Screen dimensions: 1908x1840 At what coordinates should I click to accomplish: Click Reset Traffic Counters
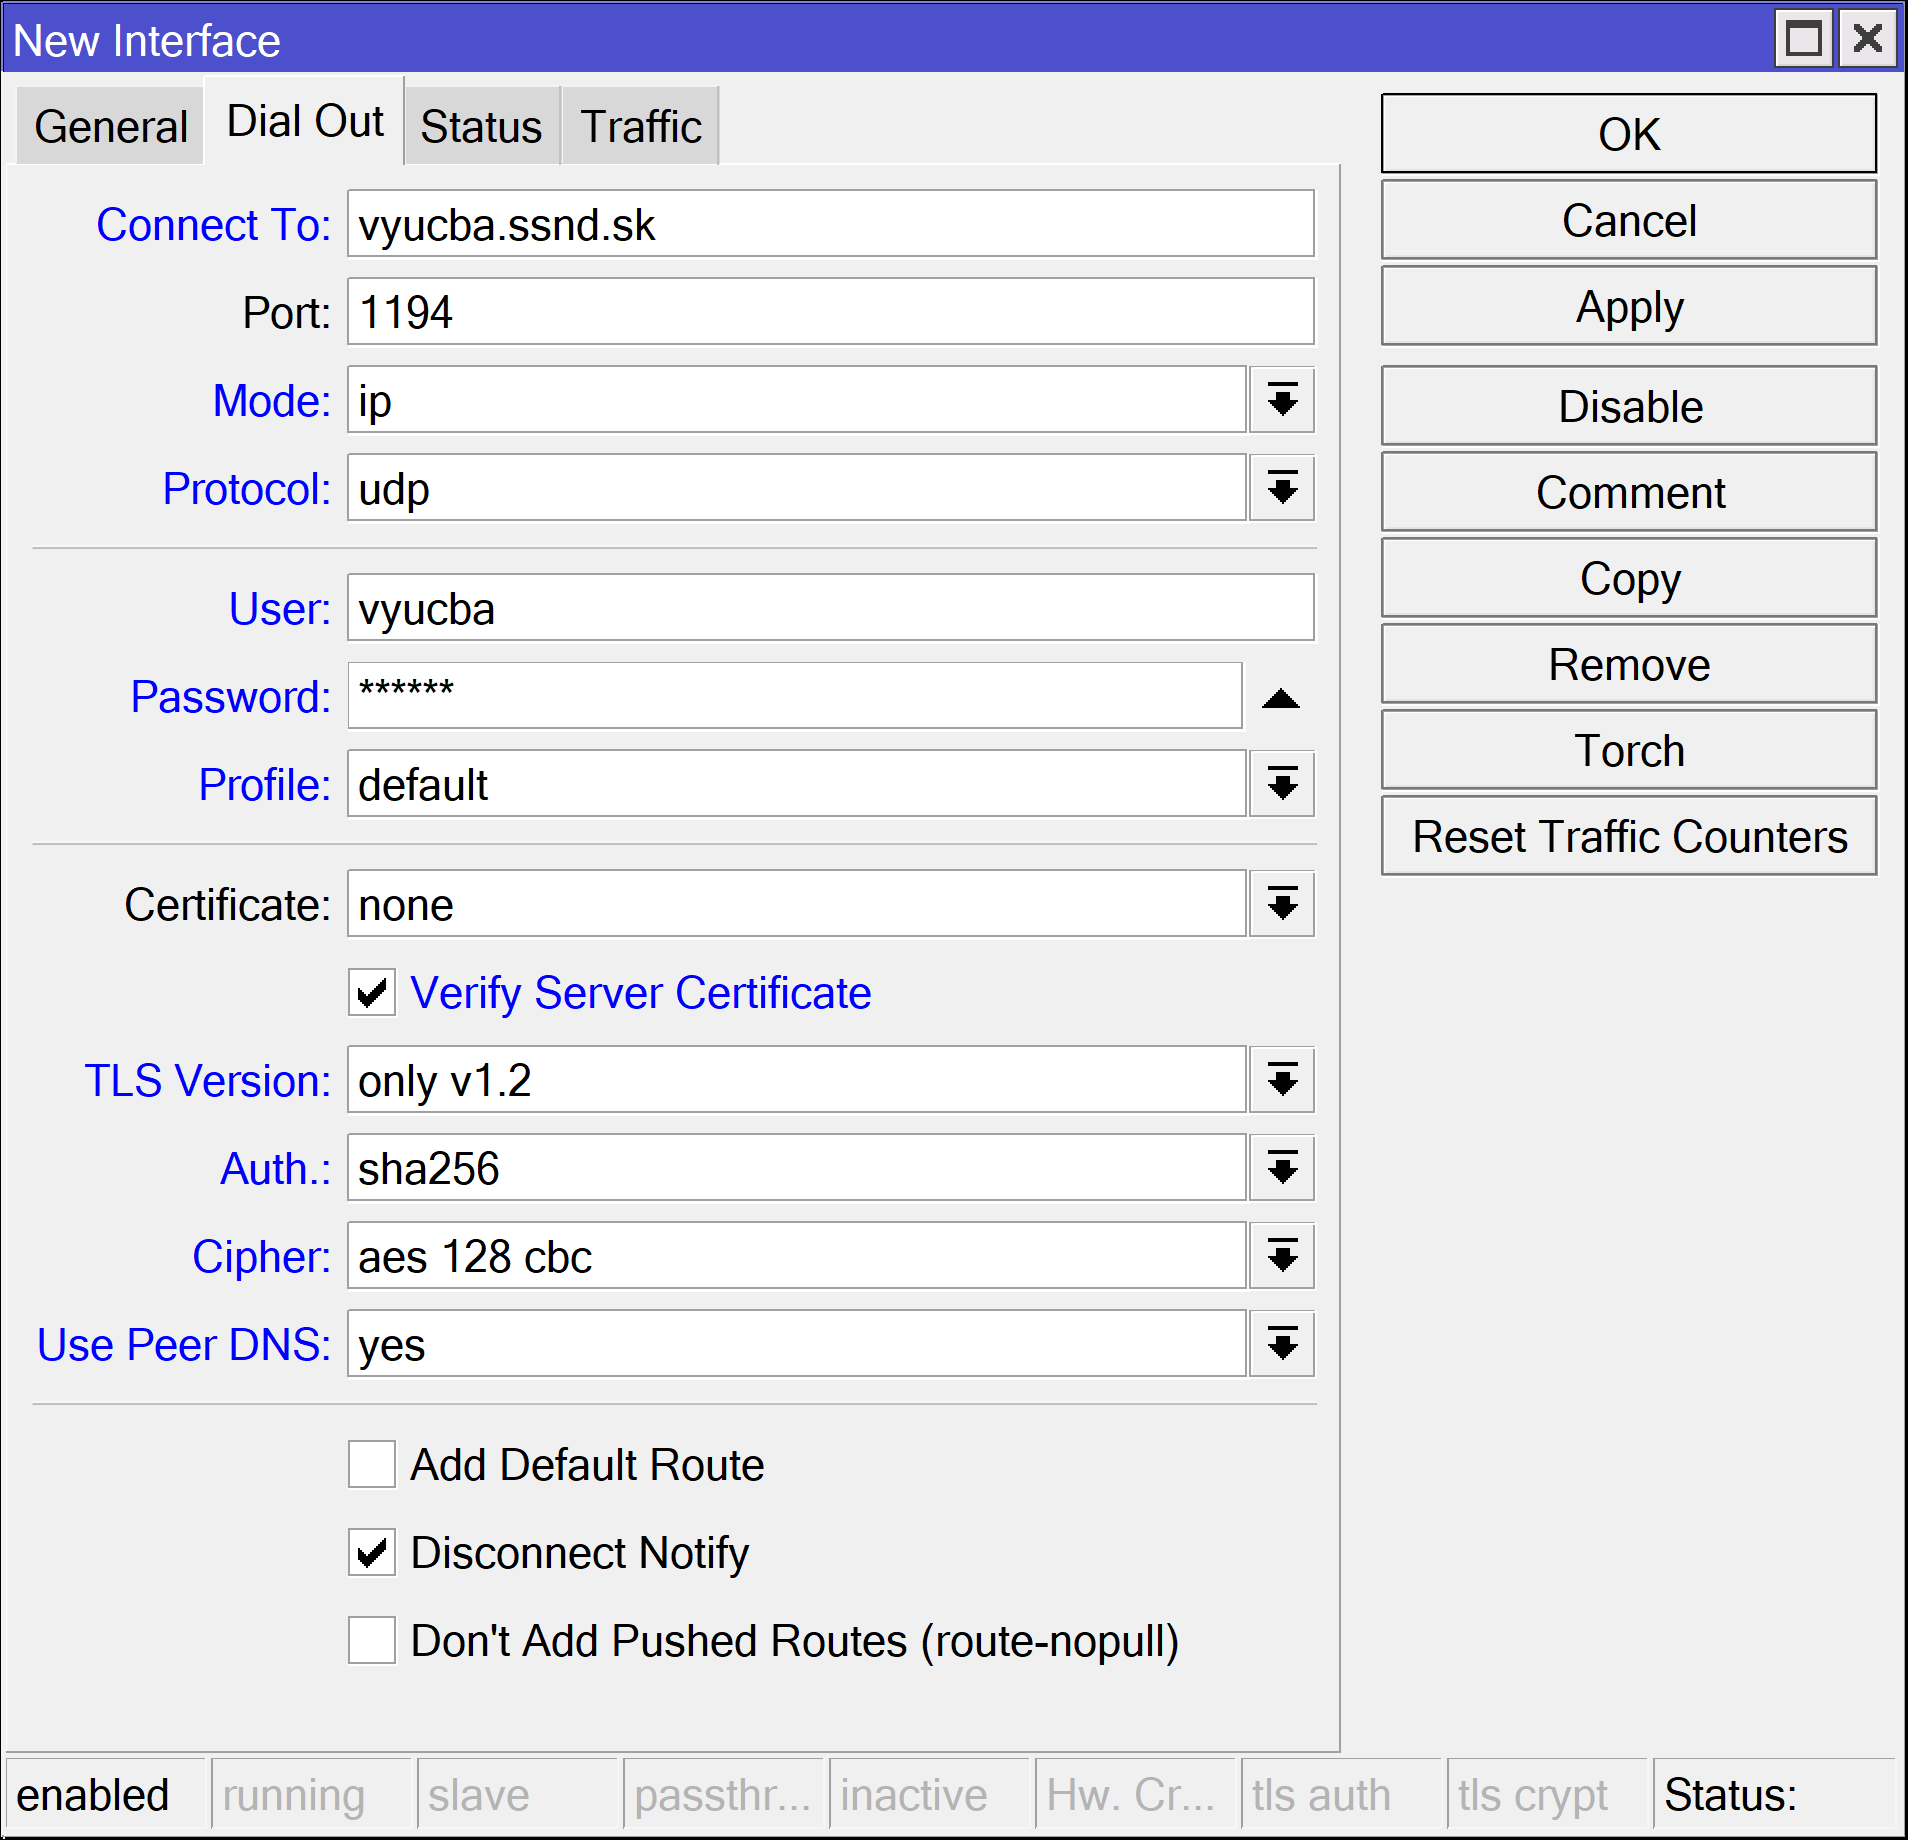(x=1628, y=835)
